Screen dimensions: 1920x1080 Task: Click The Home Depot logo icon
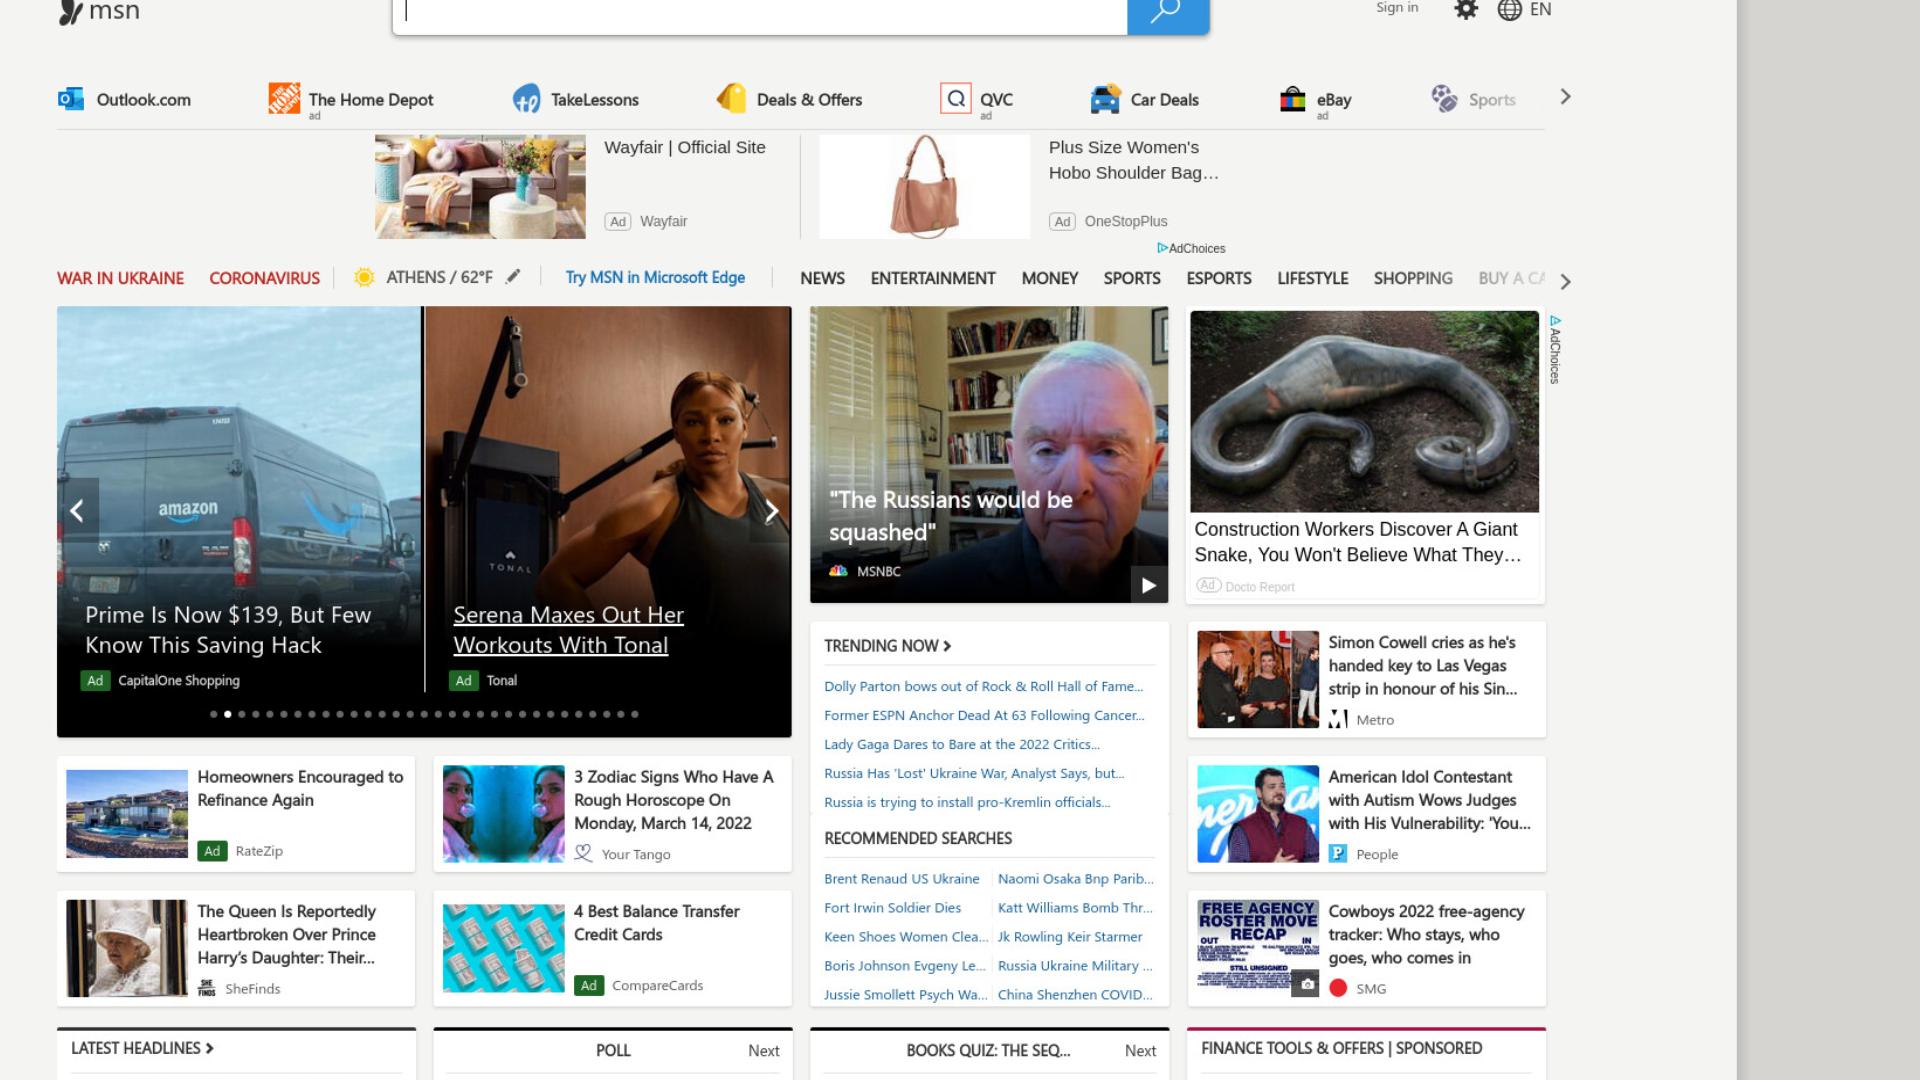coord(284,98)
